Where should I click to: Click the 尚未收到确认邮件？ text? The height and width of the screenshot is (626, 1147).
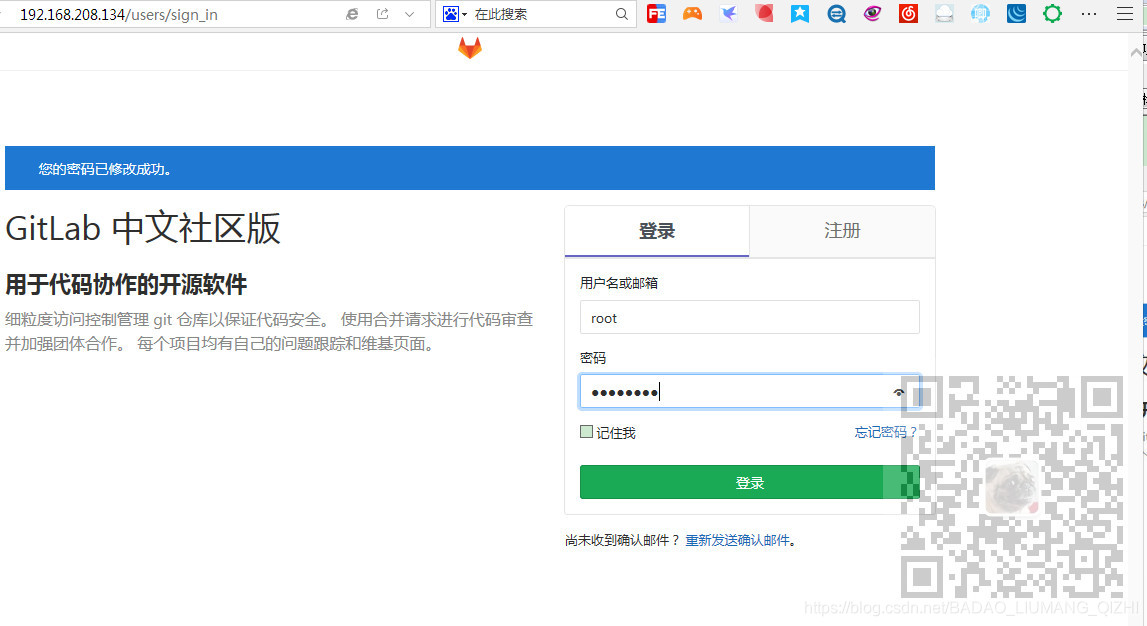pos(623,540)
